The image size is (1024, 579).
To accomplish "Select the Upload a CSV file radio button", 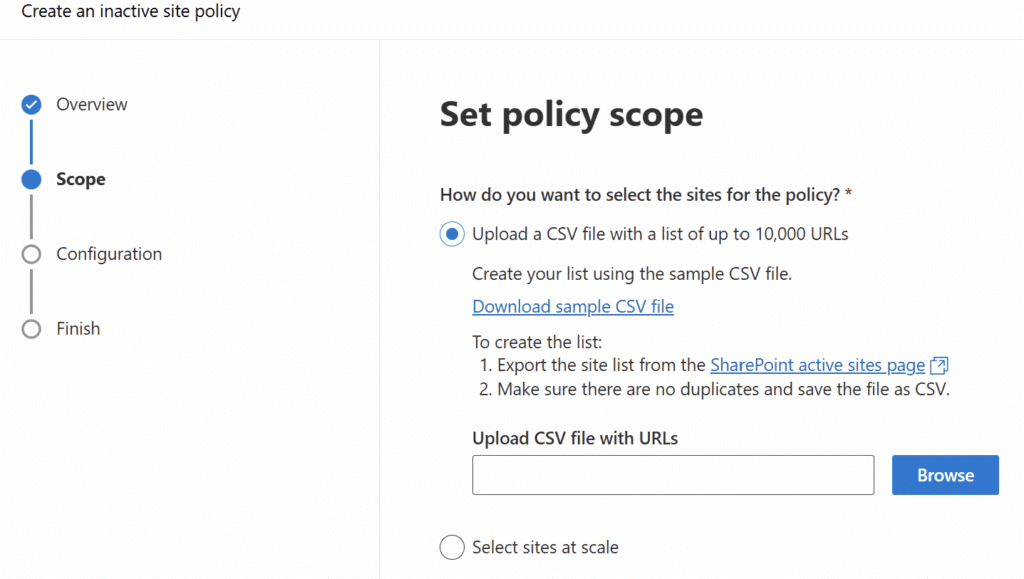I will coord(453,234).
